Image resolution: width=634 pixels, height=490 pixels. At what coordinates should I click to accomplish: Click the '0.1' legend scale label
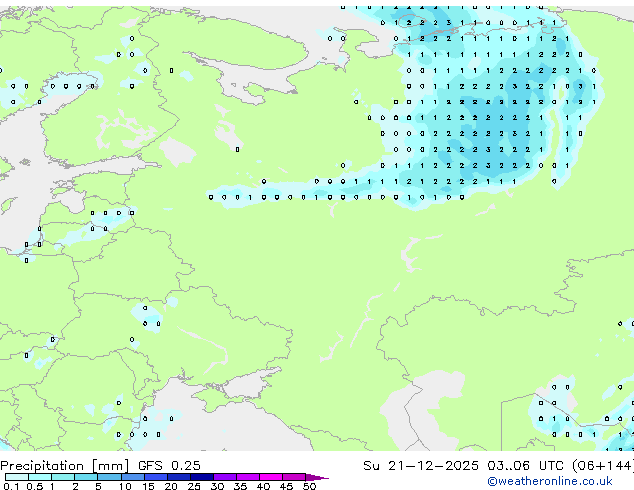point(11,486)
